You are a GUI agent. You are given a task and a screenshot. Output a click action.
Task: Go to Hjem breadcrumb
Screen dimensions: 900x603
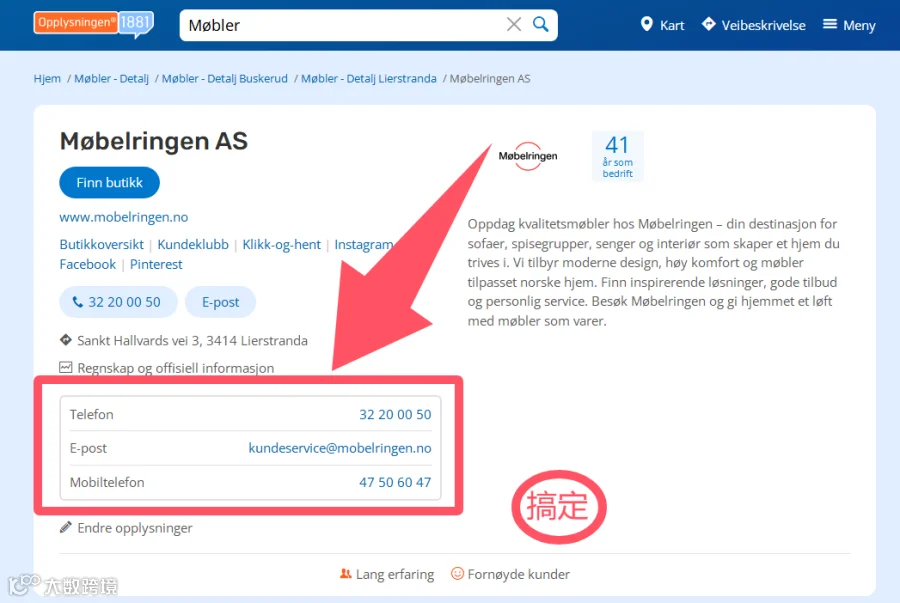[x=47, y=79]
